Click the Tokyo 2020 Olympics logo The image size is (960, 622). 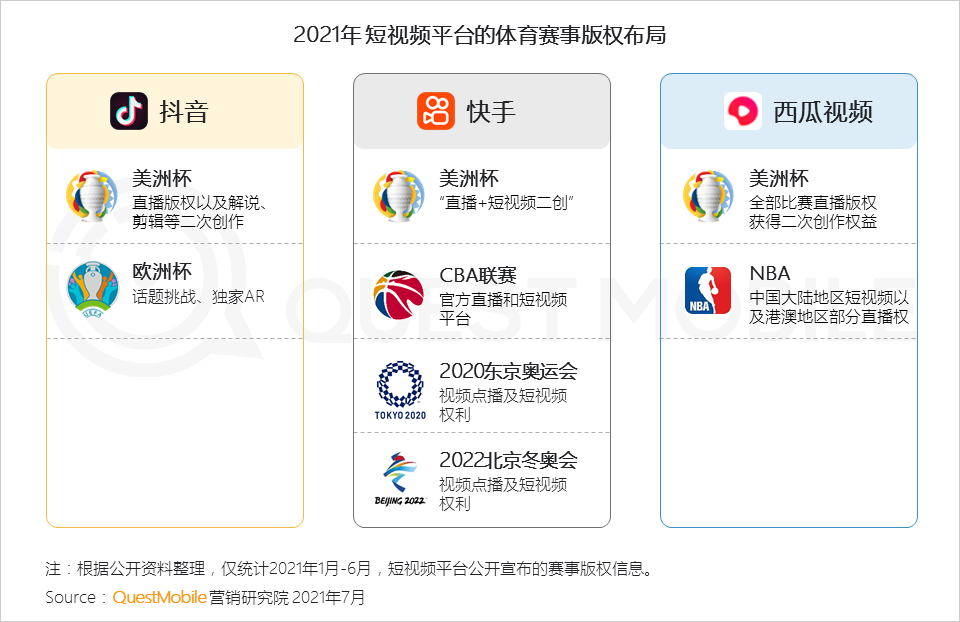400,391
